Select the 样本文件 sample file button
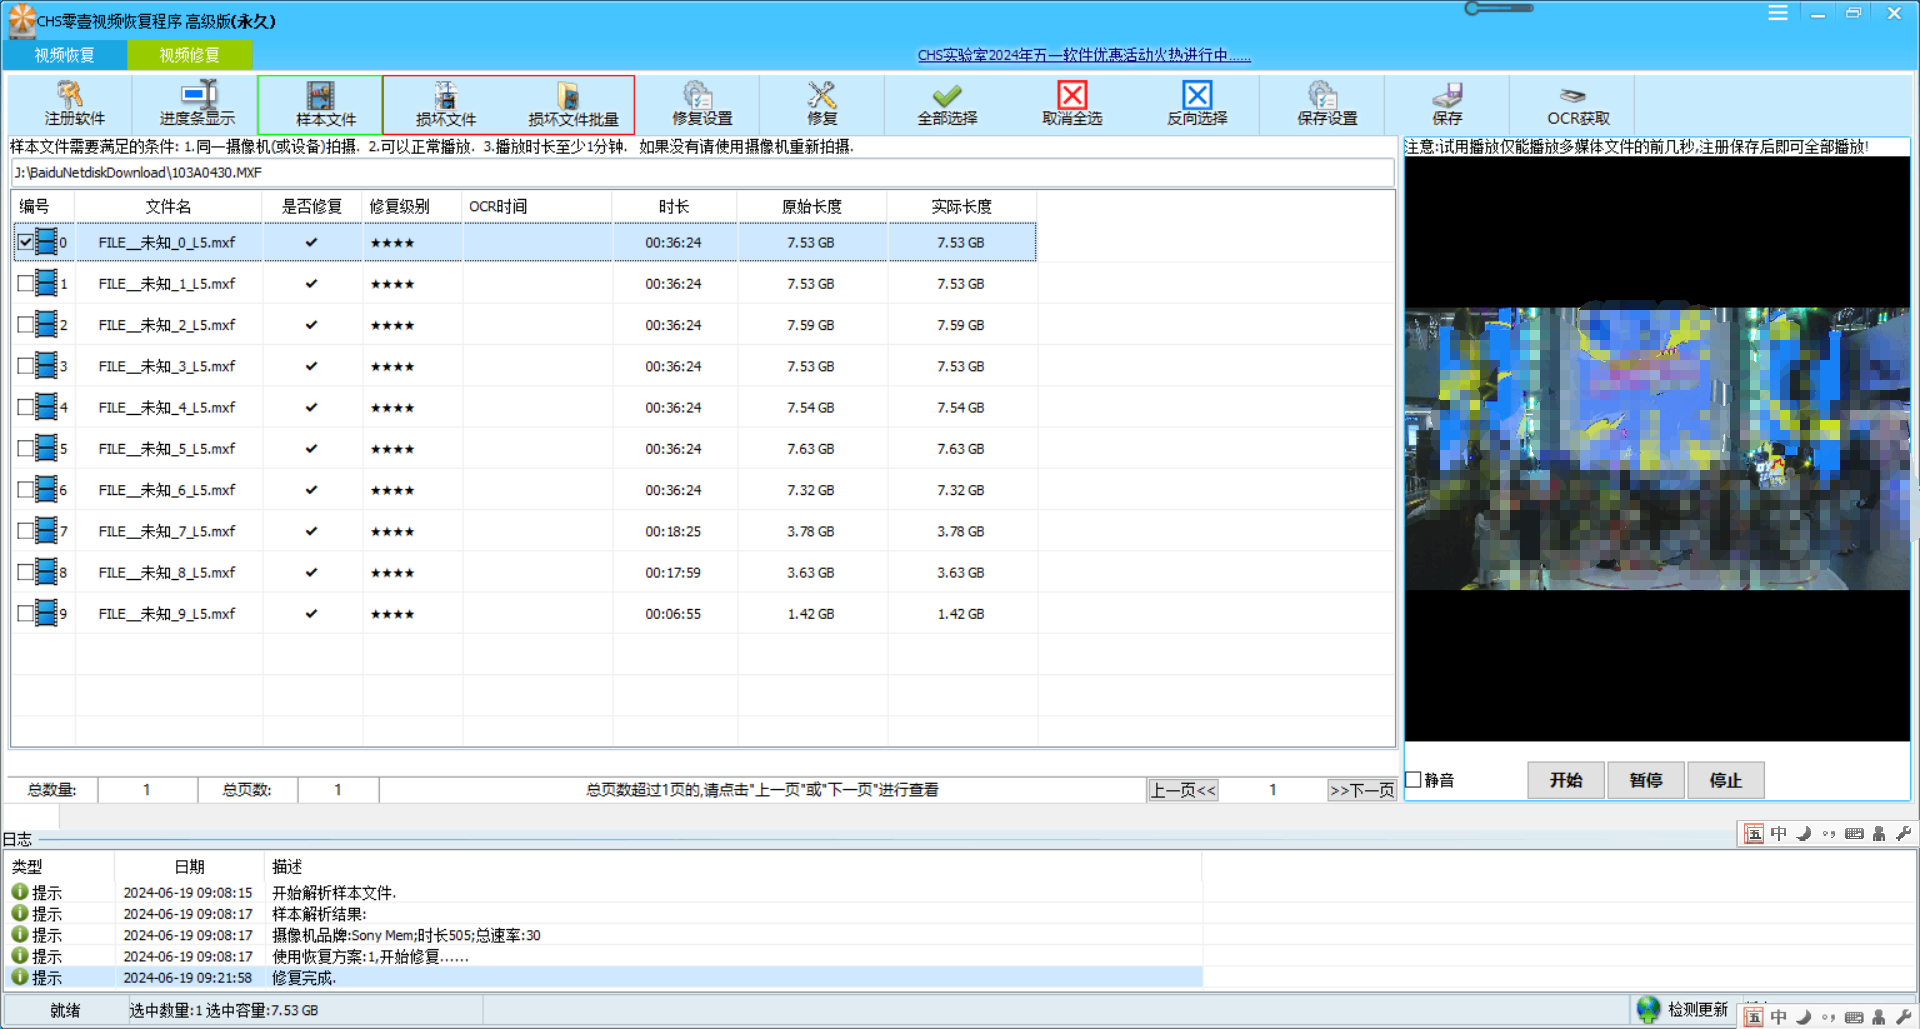Screen dimensions: 1920x1029 click(320, 104)
